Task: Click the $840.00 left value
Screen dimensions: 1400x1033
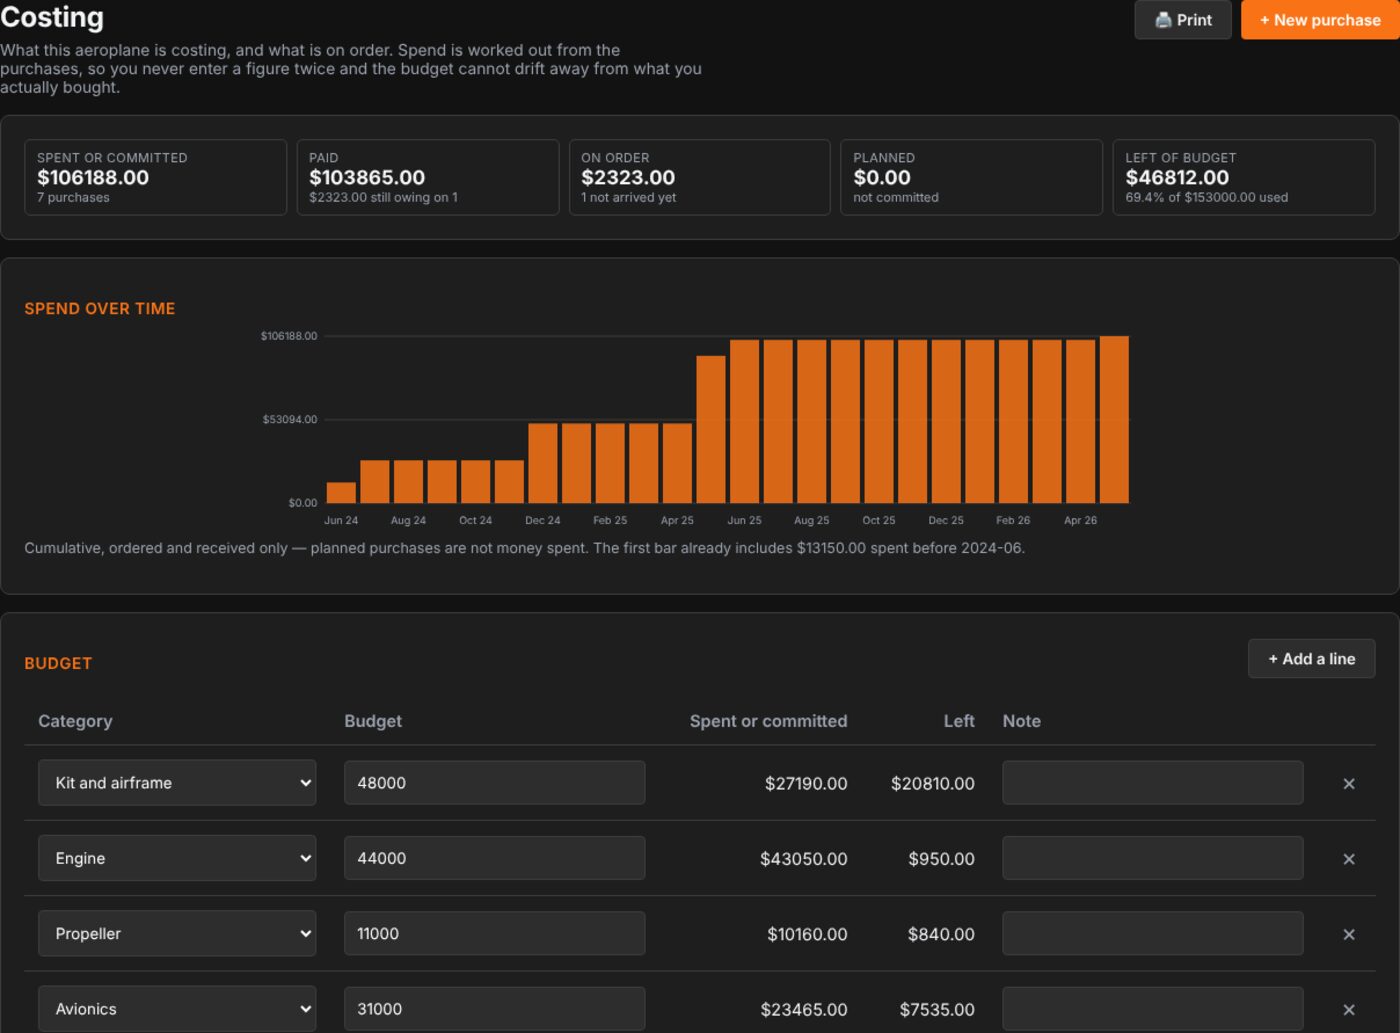Action: 941,934
